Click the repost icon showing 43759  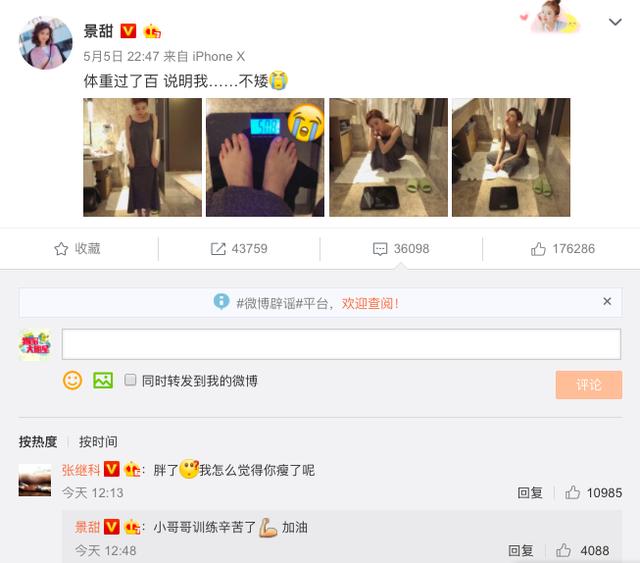pyautogui.click(x=218, y=249)
